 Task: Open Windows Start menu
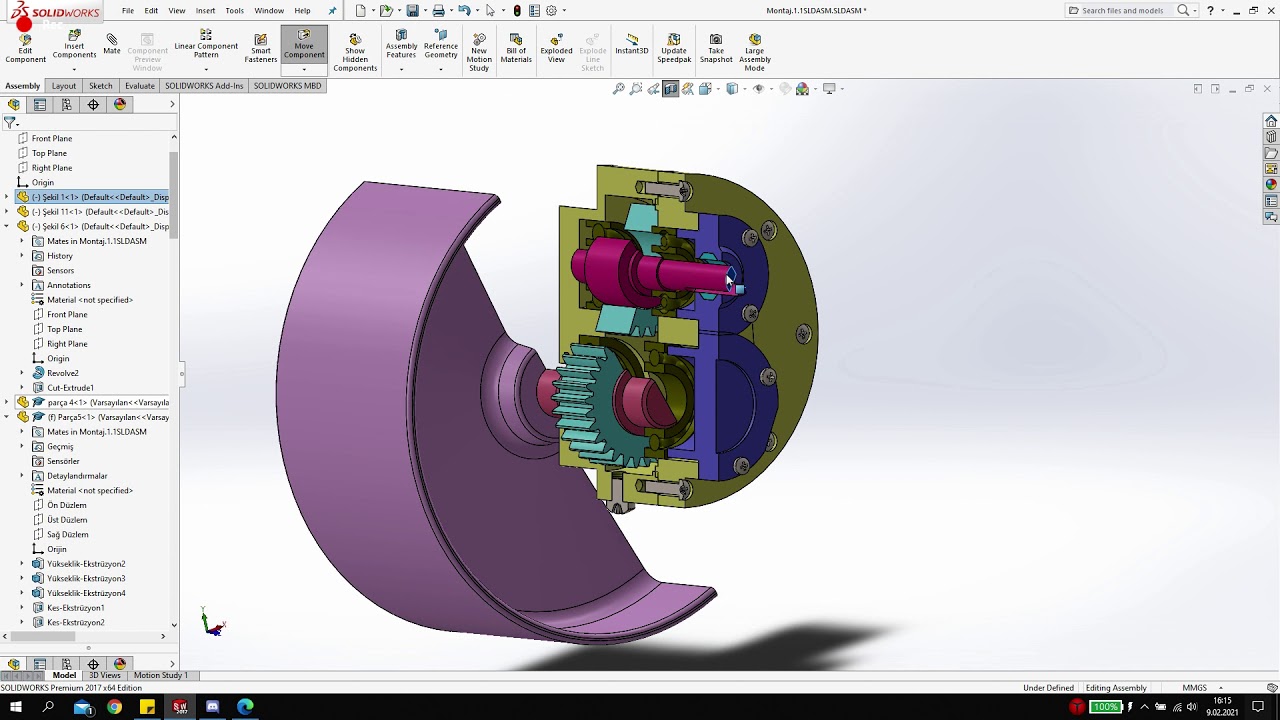tap(17, 707)
